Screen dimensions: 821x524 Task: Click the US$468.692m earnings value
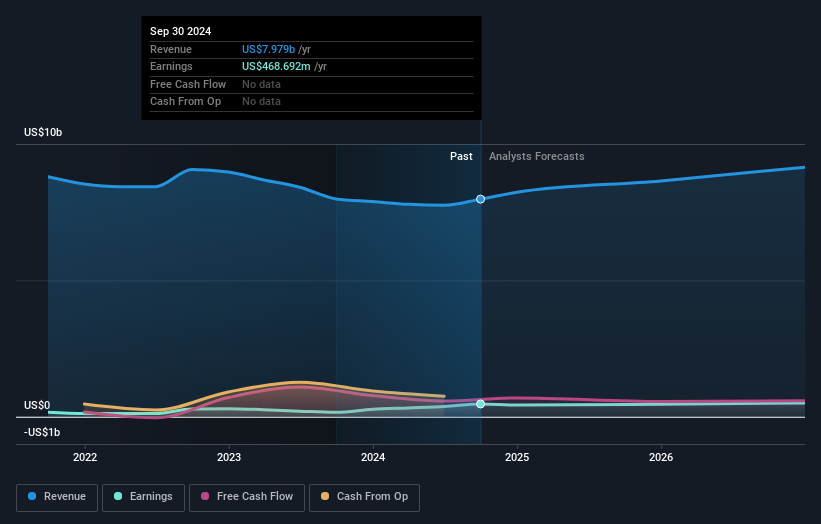(x=276, y=66)
